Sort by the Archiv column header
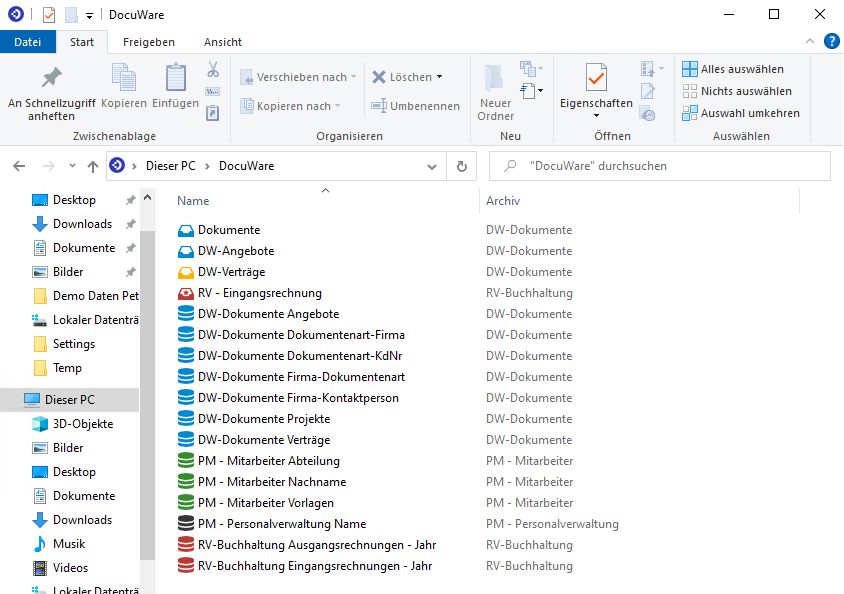 click(503, 201)
